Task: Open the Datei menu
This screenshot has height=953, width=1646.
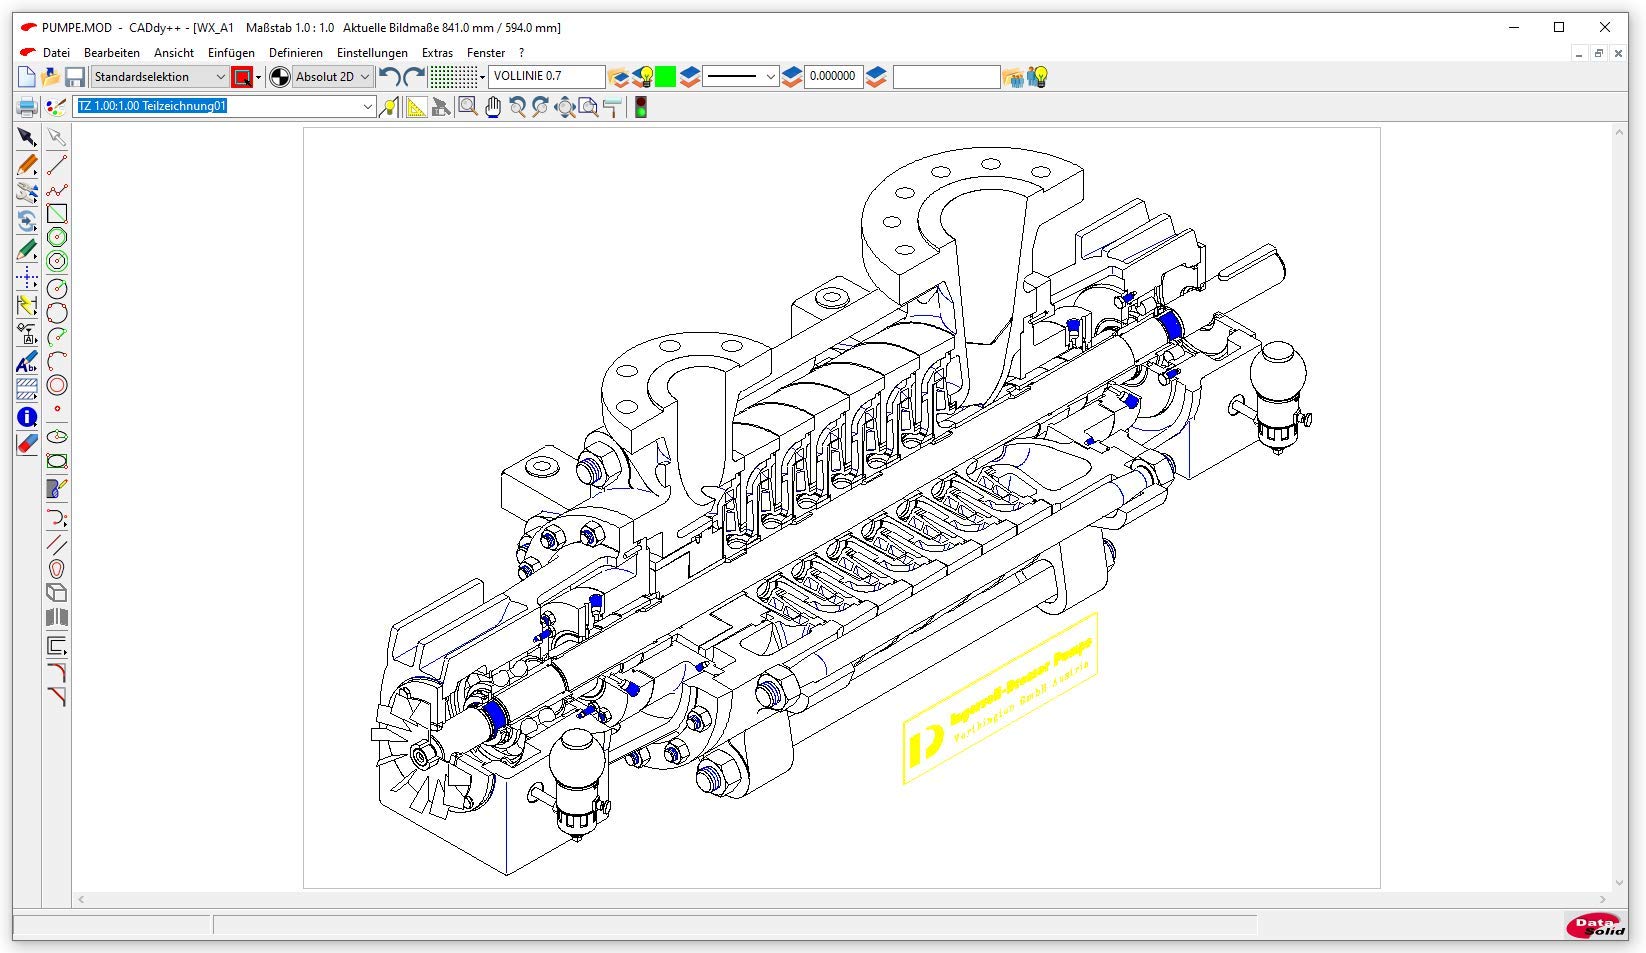Action: (x=56, y=53)
